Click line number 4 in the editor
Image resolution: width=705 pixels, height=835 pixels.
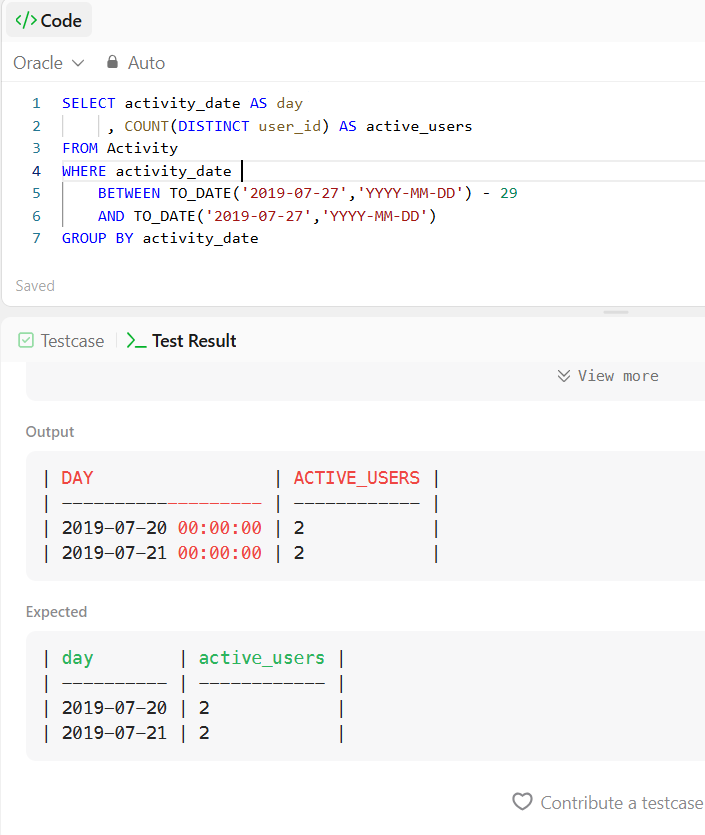point(36,170)
